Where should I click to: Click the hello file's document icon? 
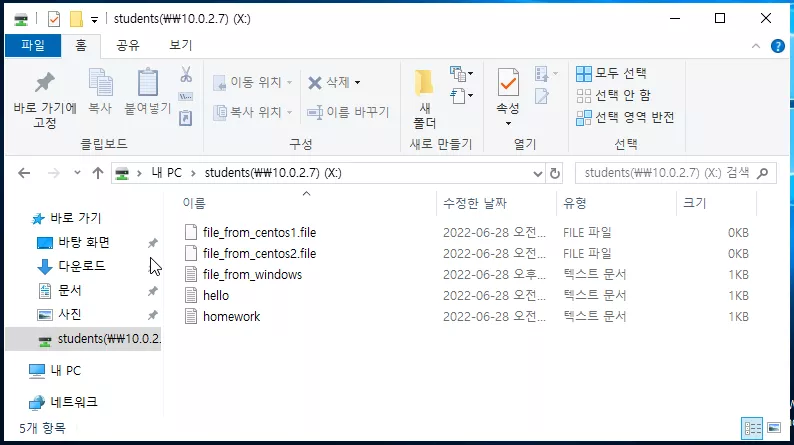point(191,295)
